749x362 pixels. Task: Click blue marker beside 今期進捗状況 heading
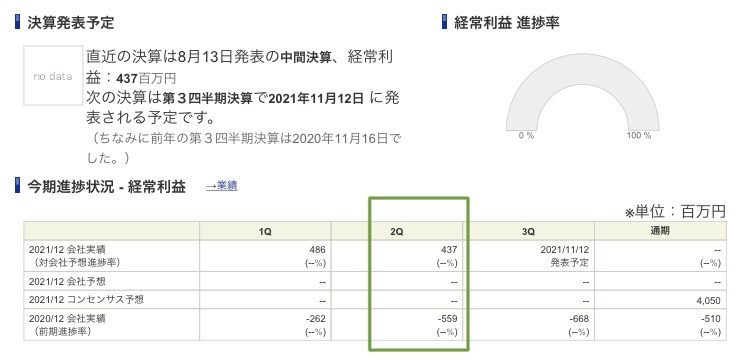coord(18,186)
